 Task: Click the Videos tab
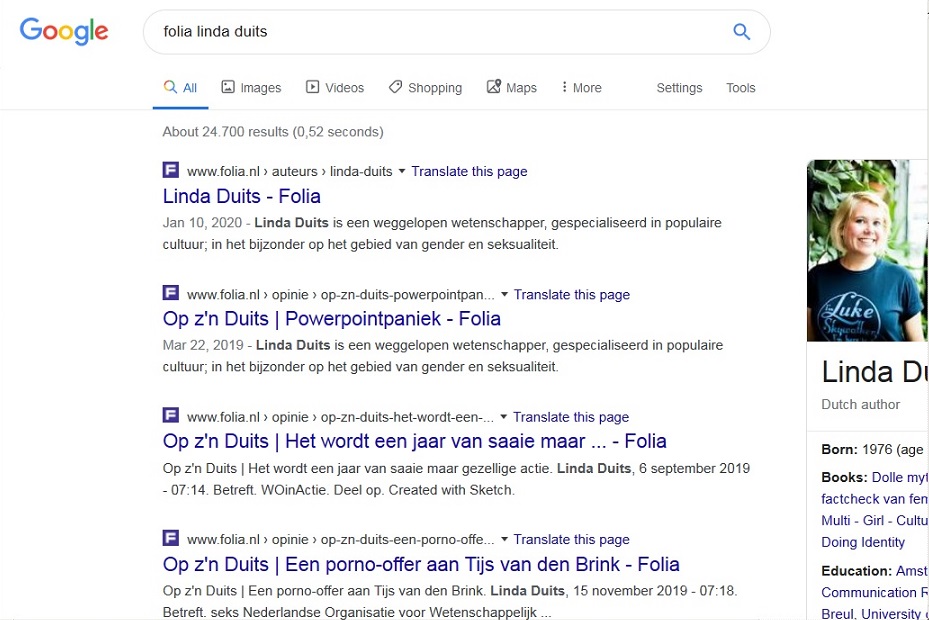coord(335,88)
